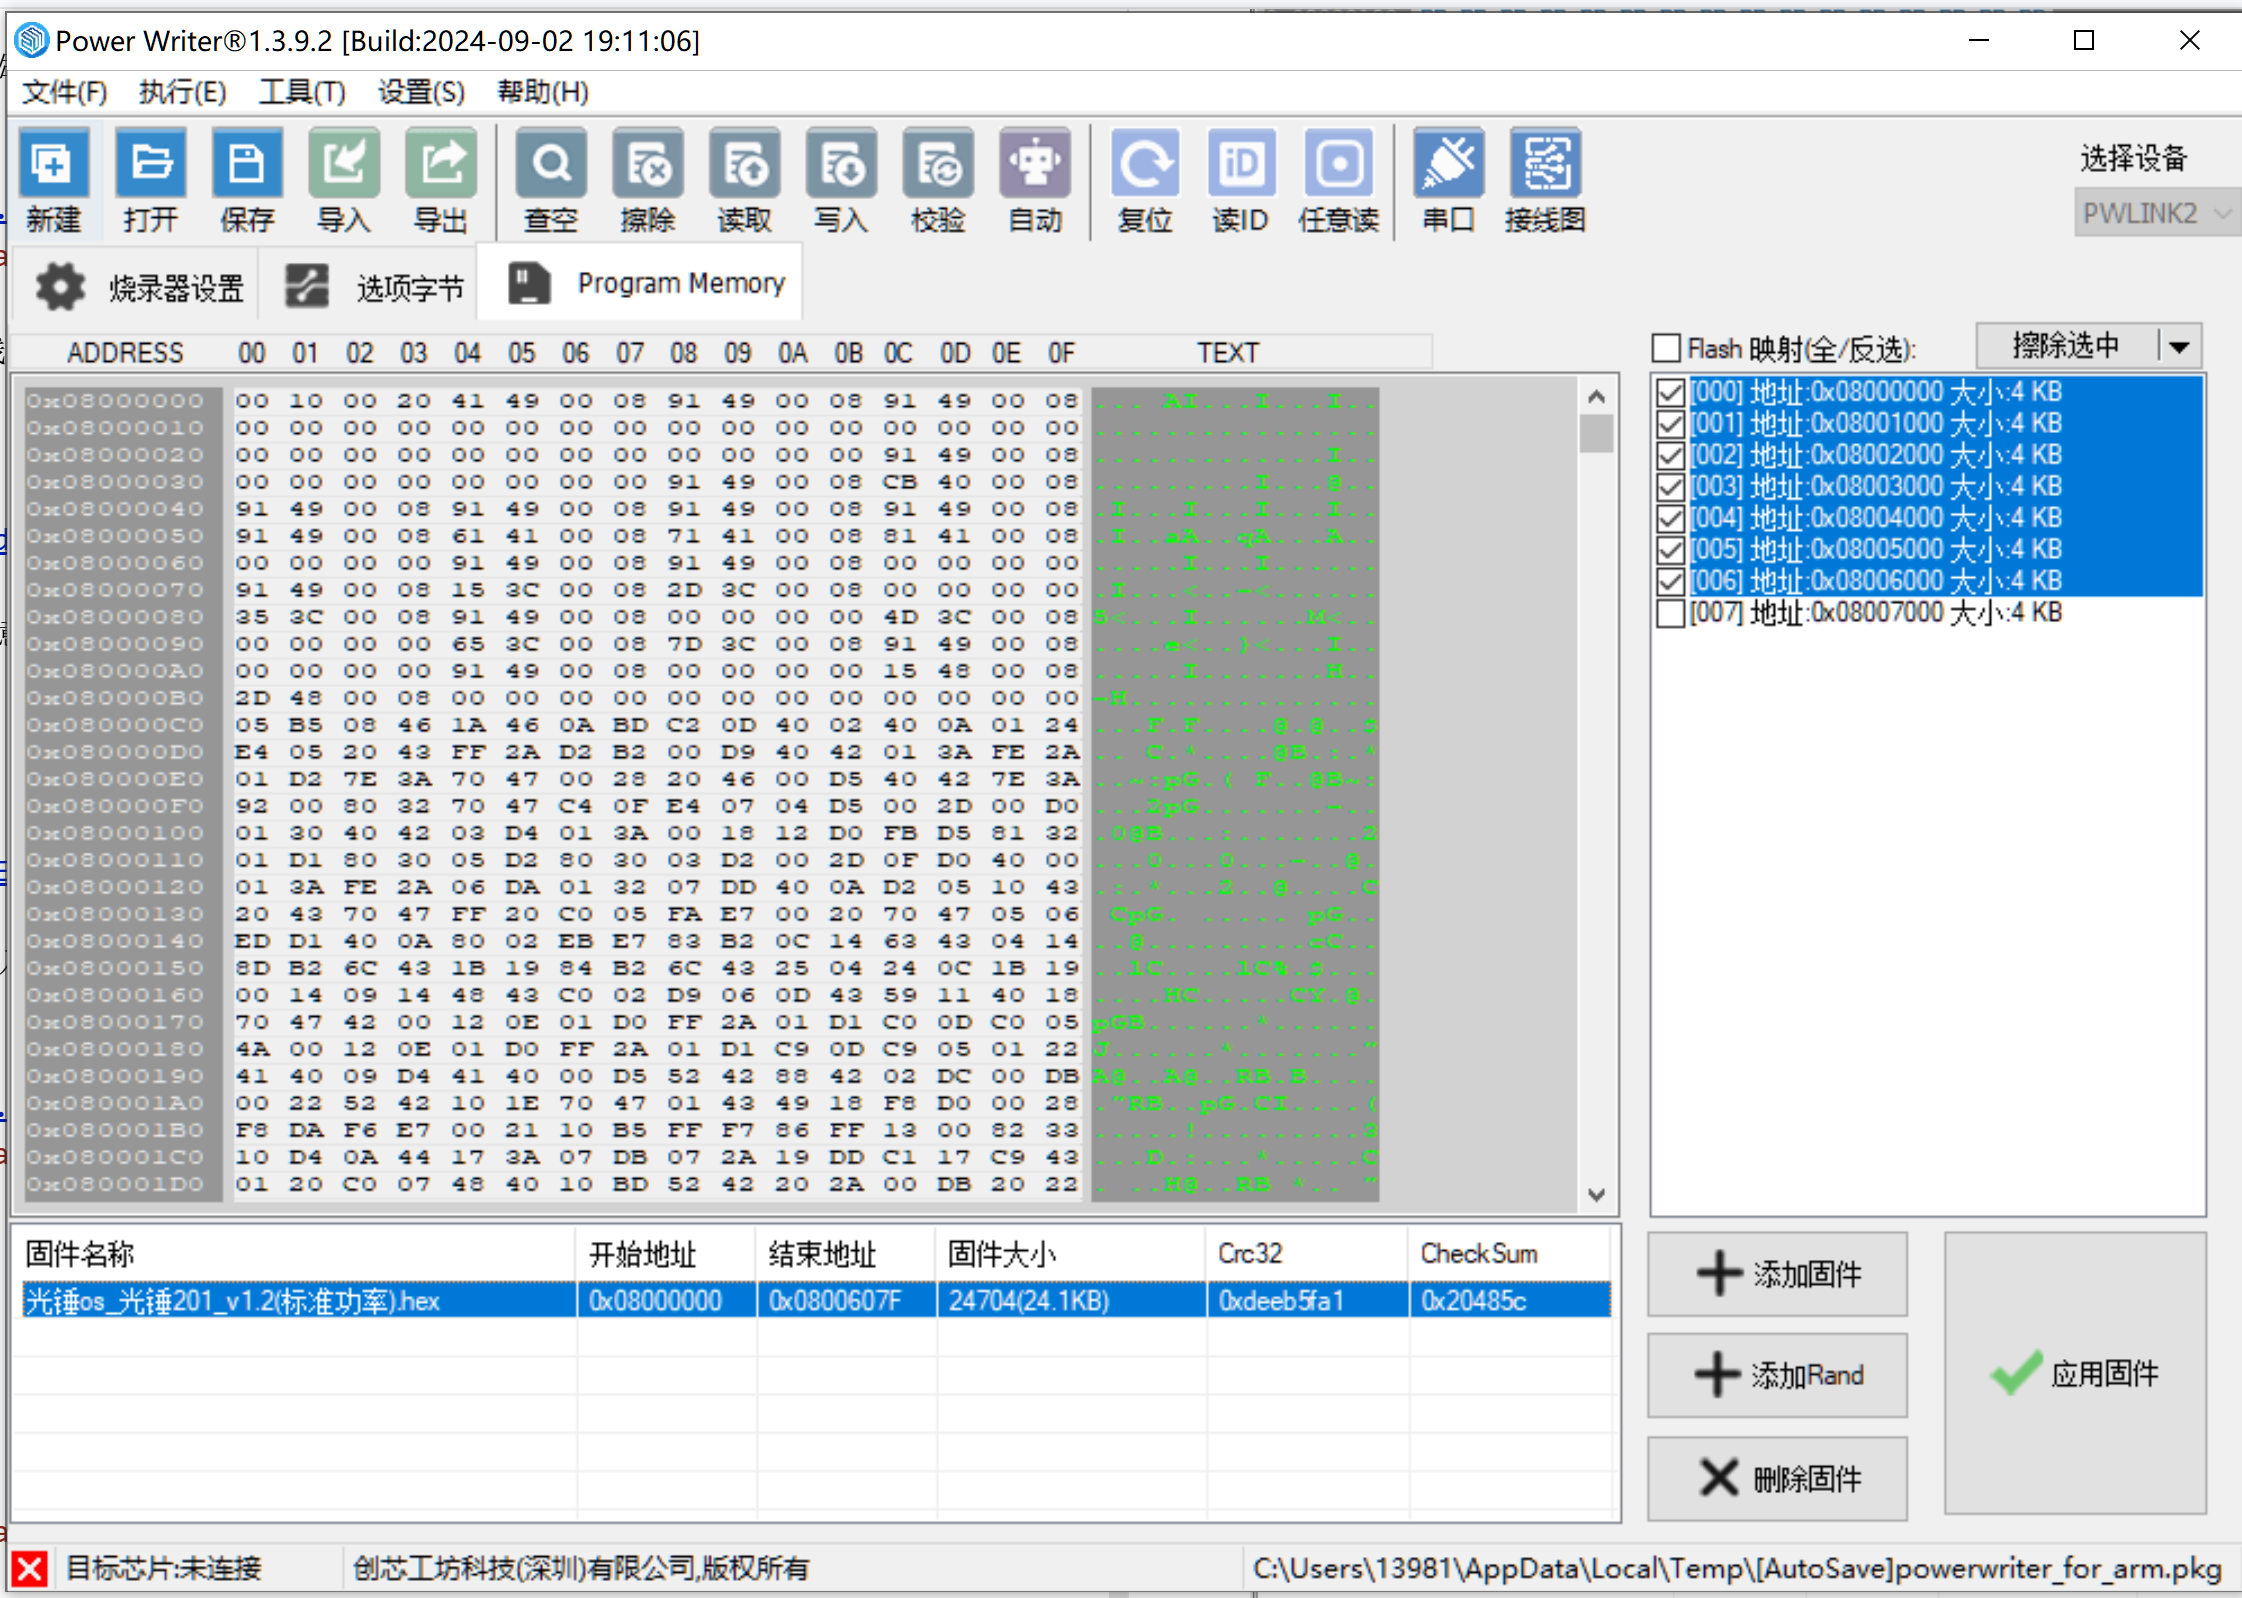
Task: Check sector [007] at 0x08007000
Action: [1670, 613]
